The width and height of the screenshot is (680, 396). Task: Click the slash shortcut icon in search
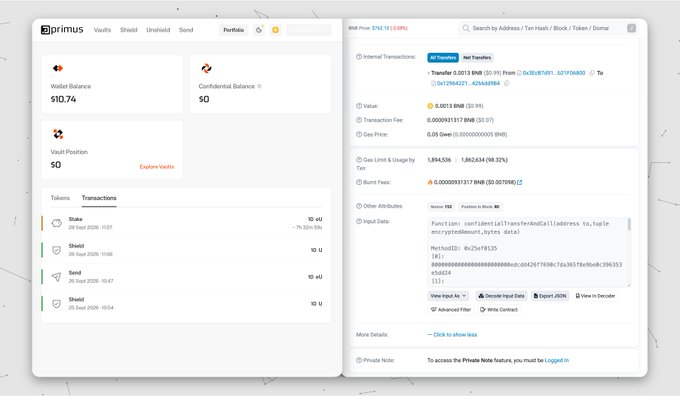631,28
